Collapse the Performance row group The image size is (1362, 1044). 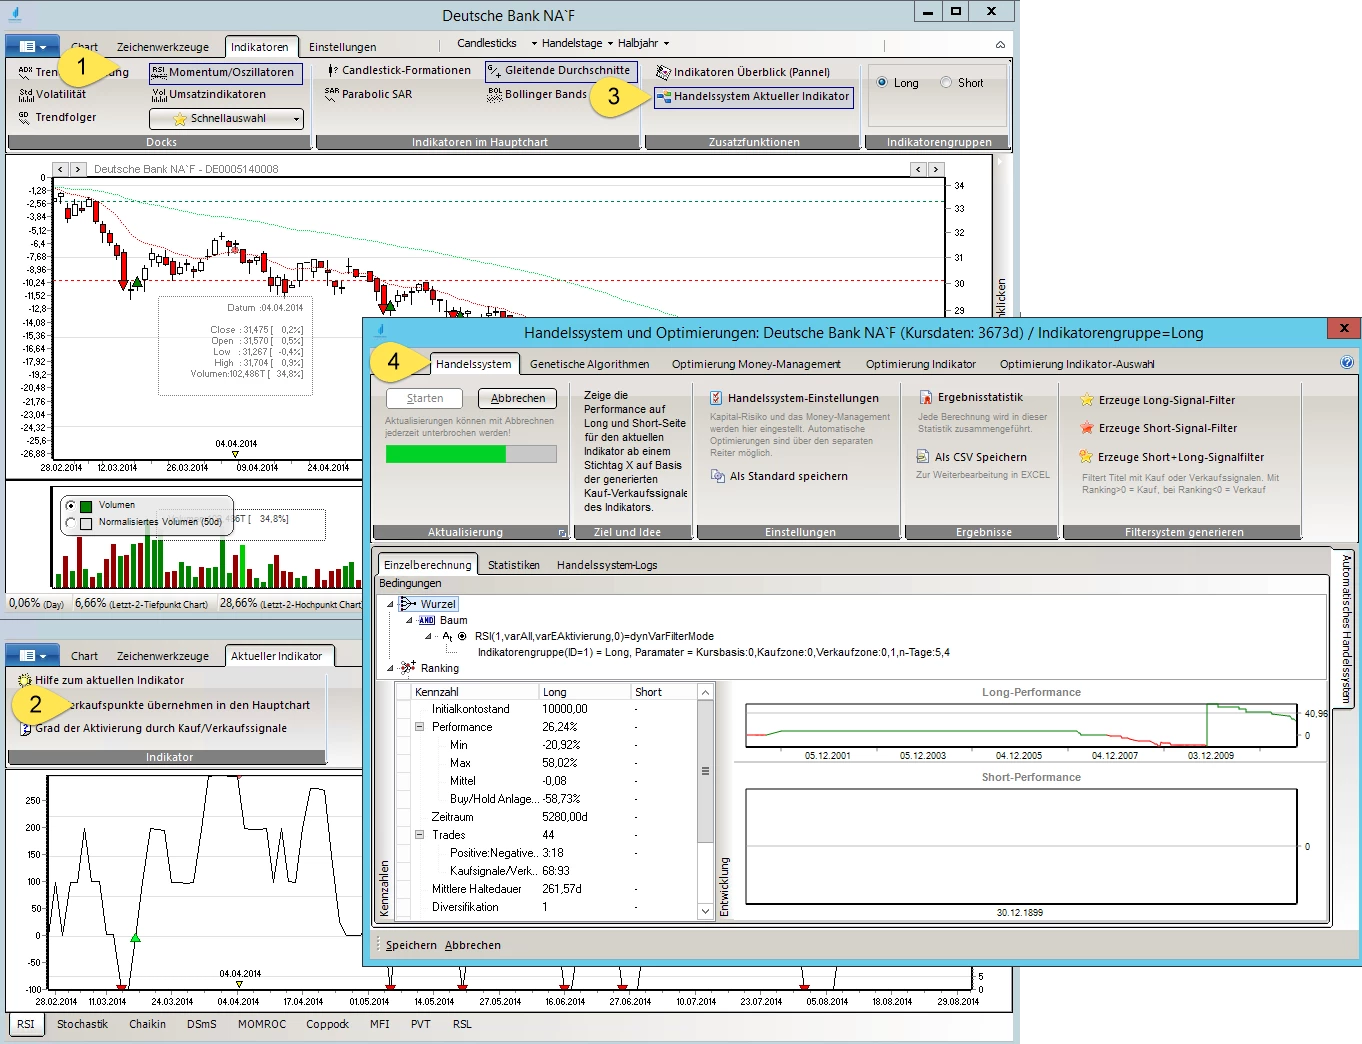click(x=419, y=727)
